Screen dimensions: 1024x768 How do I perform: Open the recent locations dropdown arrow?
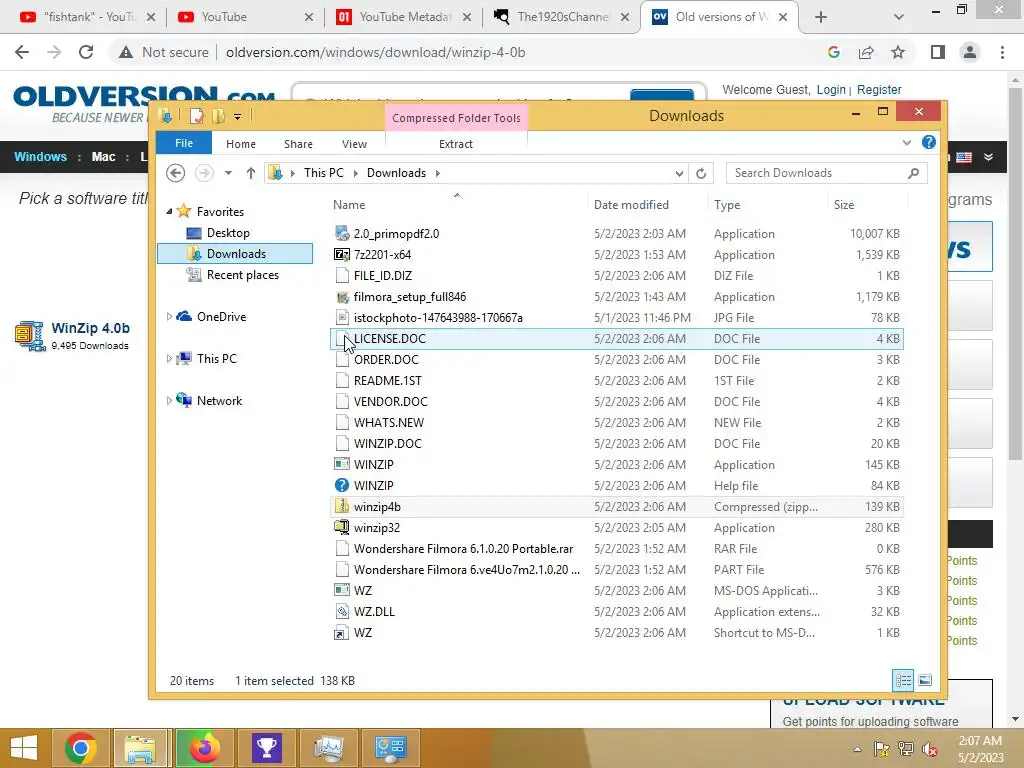(x=228, y=173)
